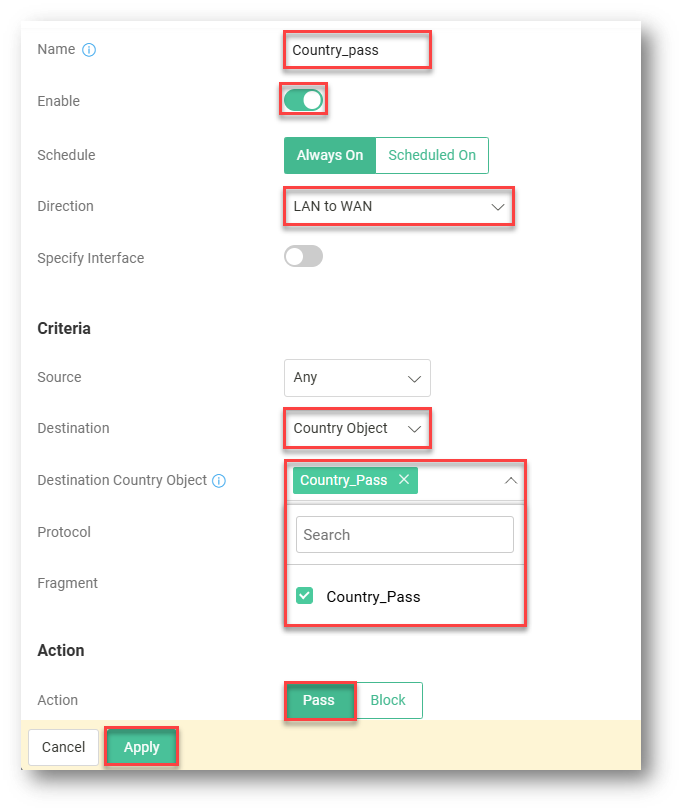
Task: Switch schedule to Scheduled On
Action: click(x=432, y=155)
